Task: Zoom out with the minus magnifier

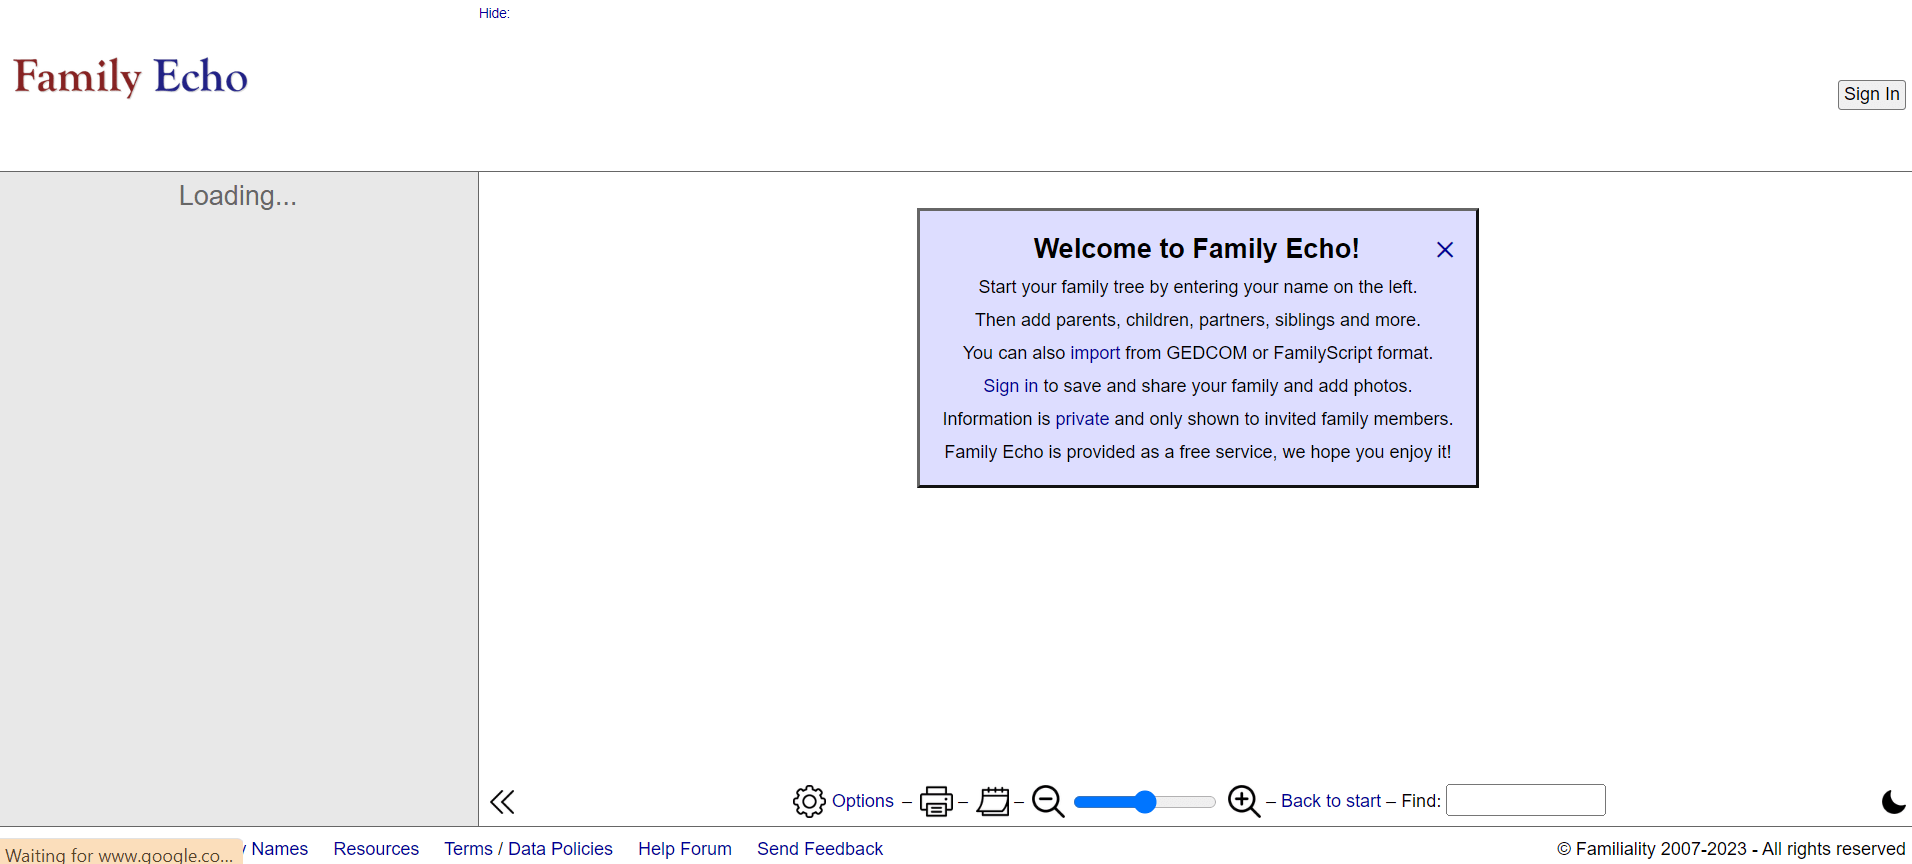Action: [1048, 801]
